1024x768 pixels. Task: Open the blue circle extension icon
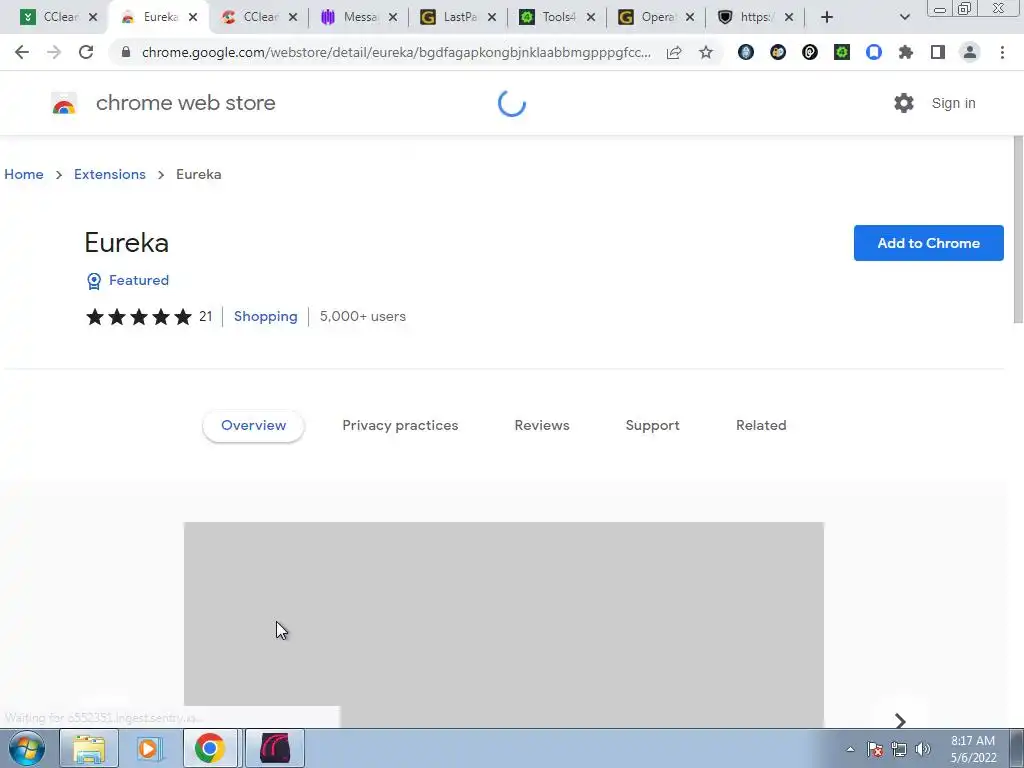(x=874, y=52)
